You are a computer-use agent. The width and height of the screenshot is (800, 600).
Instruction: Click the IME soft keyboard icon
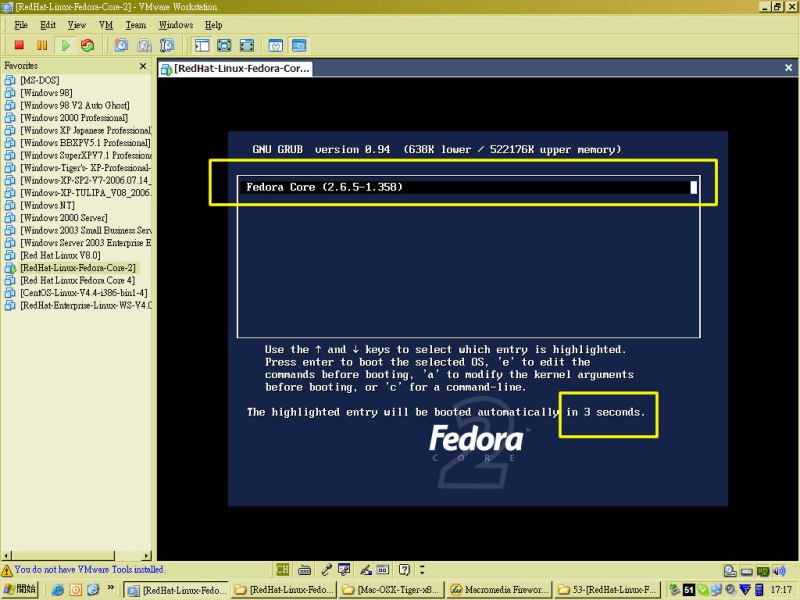[x=305, y=569]
